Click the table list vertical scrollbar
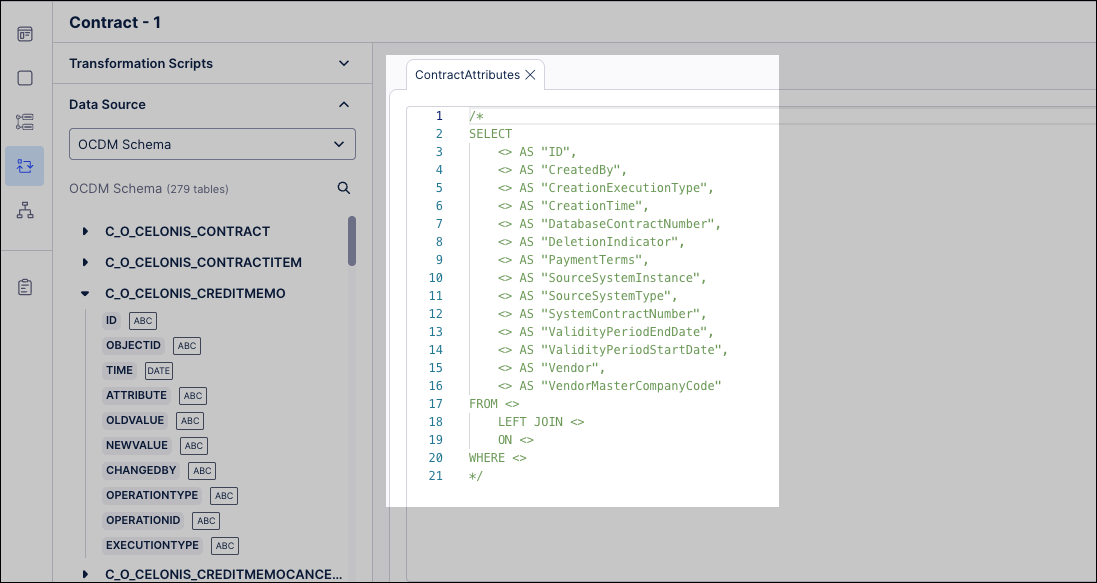 (x=352, y=241)
